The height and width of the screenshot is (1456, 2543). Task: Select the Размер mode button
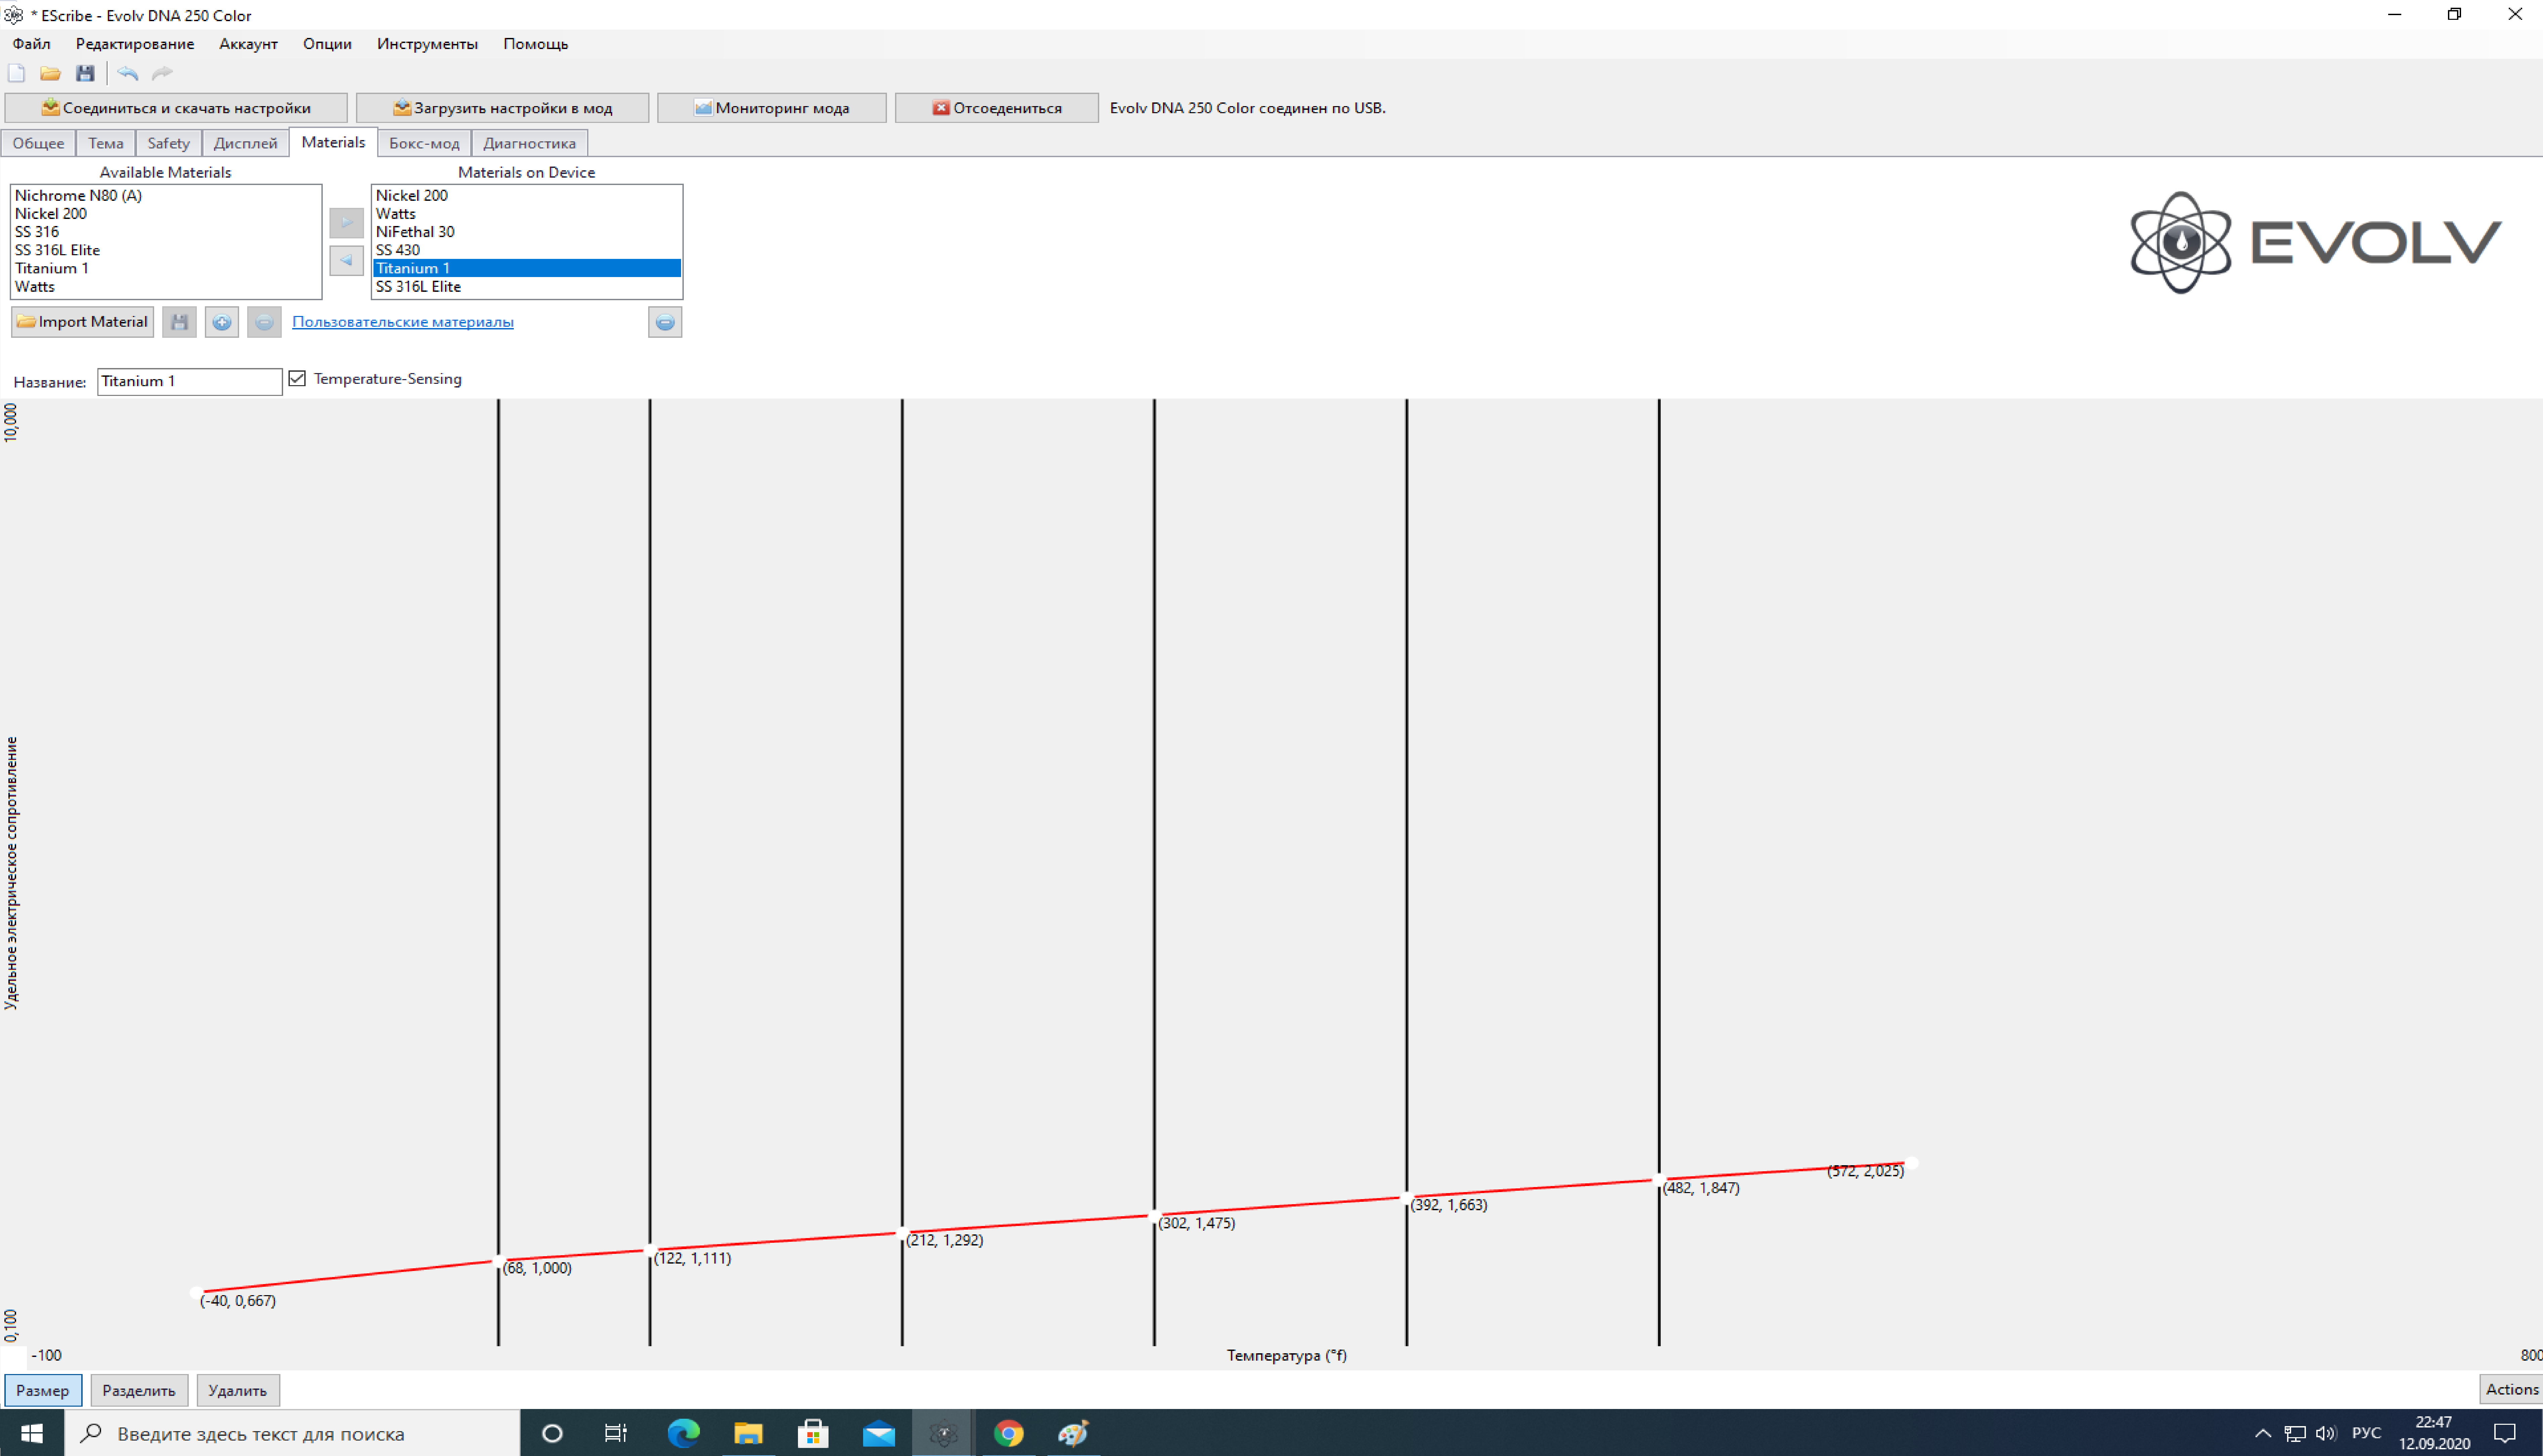point(43,1390)
